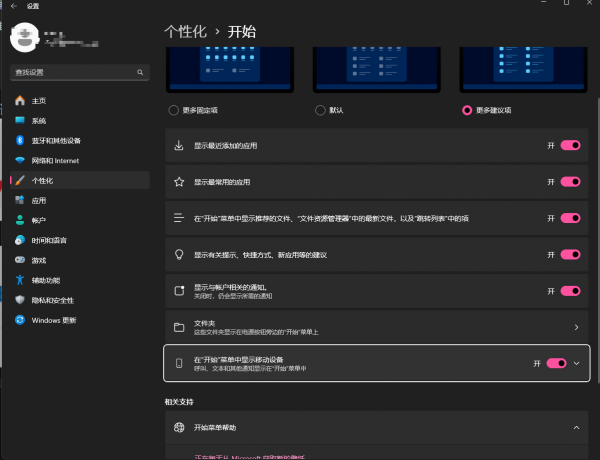
Task: Click the 设置 window title text
Action: [x=33, y=6]
